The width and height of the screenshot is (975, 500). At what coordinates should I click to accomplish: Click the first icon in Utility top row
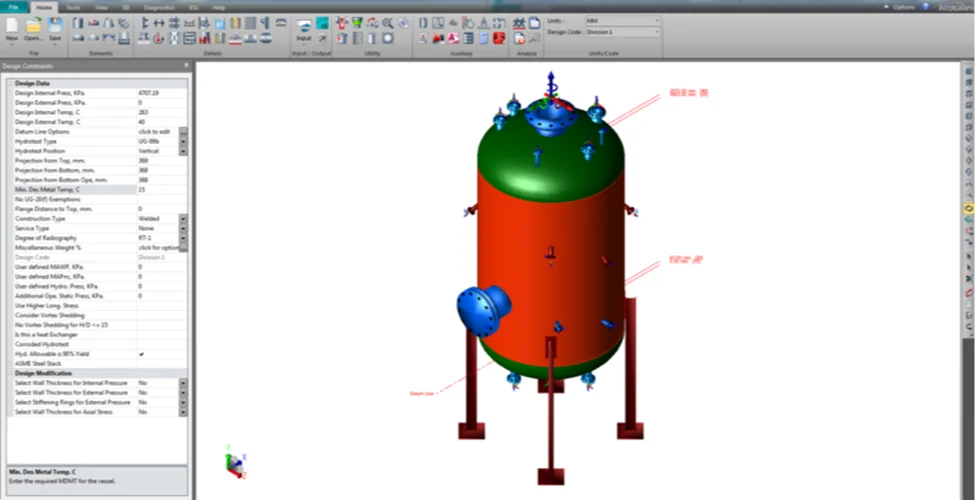(342, 23)
